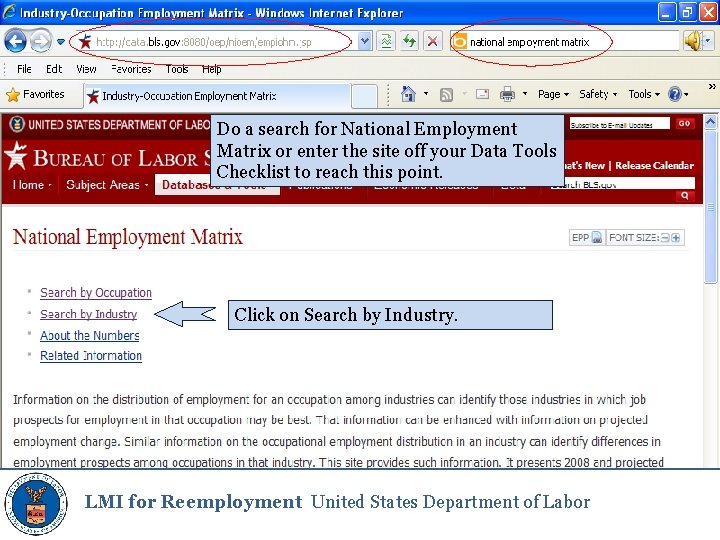Expand the Home button dropdown arrow
720x540 pixels.
click(x=426, y=94)
